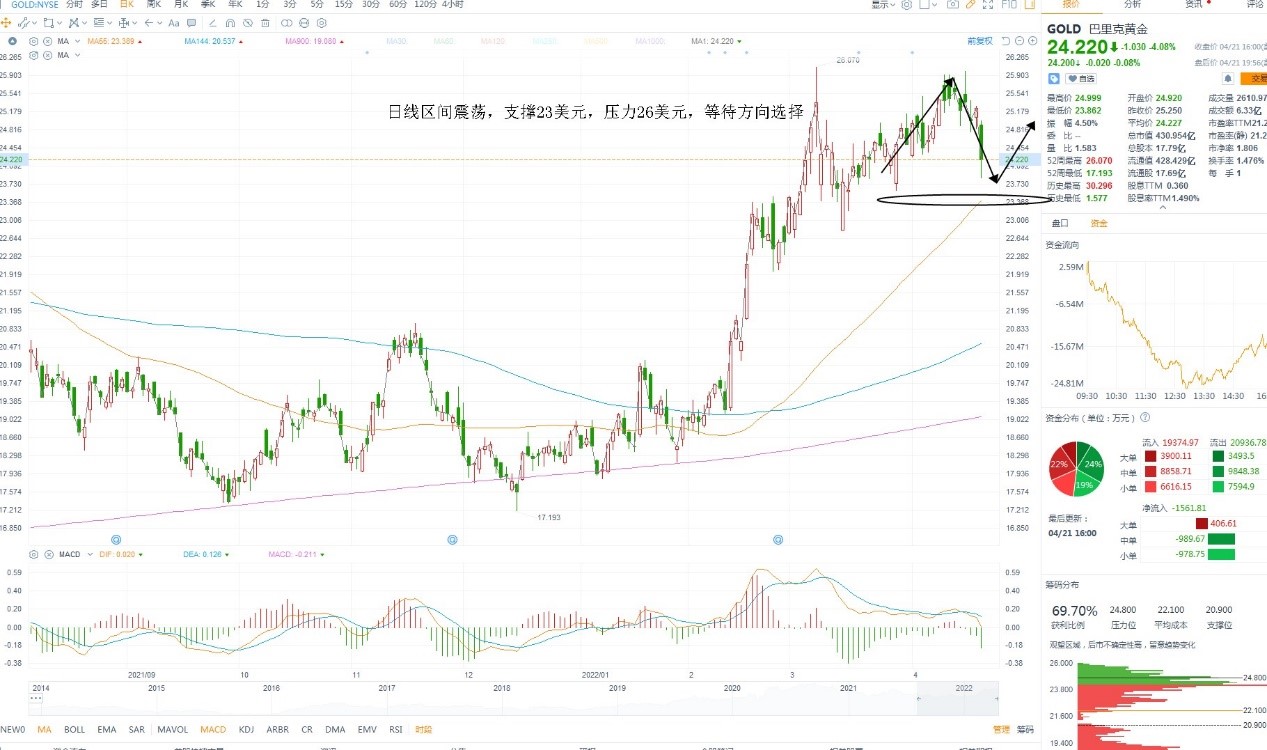Open the 显示 display dropdown
The height and width of the screenshot is (750, 1267).
[x=883, y=5]
